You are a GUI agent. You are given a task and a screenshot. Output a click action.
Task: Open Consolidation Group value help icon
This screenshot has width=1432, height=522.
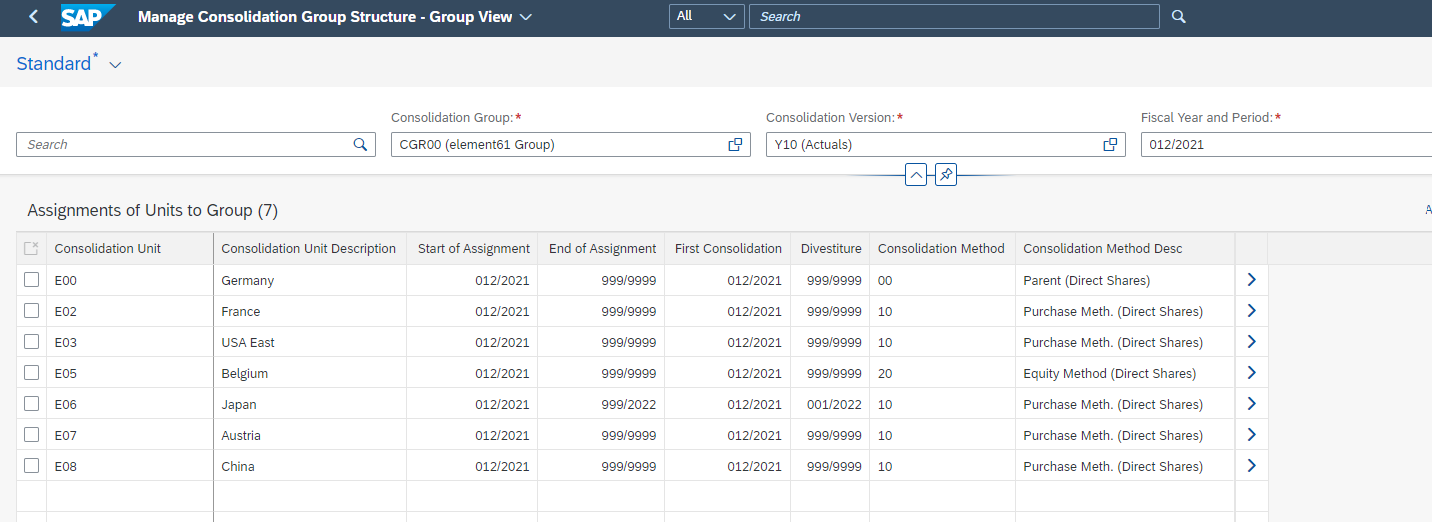(735, 145)
